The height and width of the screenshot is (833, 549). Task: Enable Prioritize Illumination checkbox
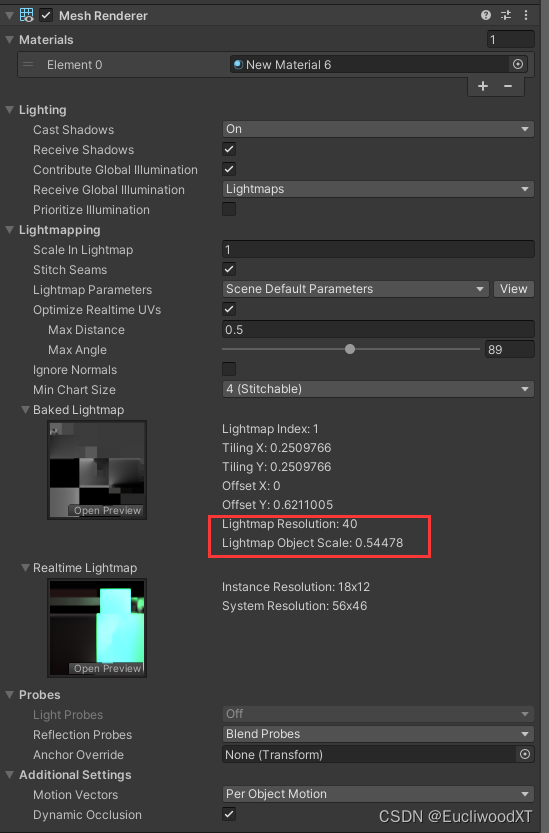click(229, 209)
